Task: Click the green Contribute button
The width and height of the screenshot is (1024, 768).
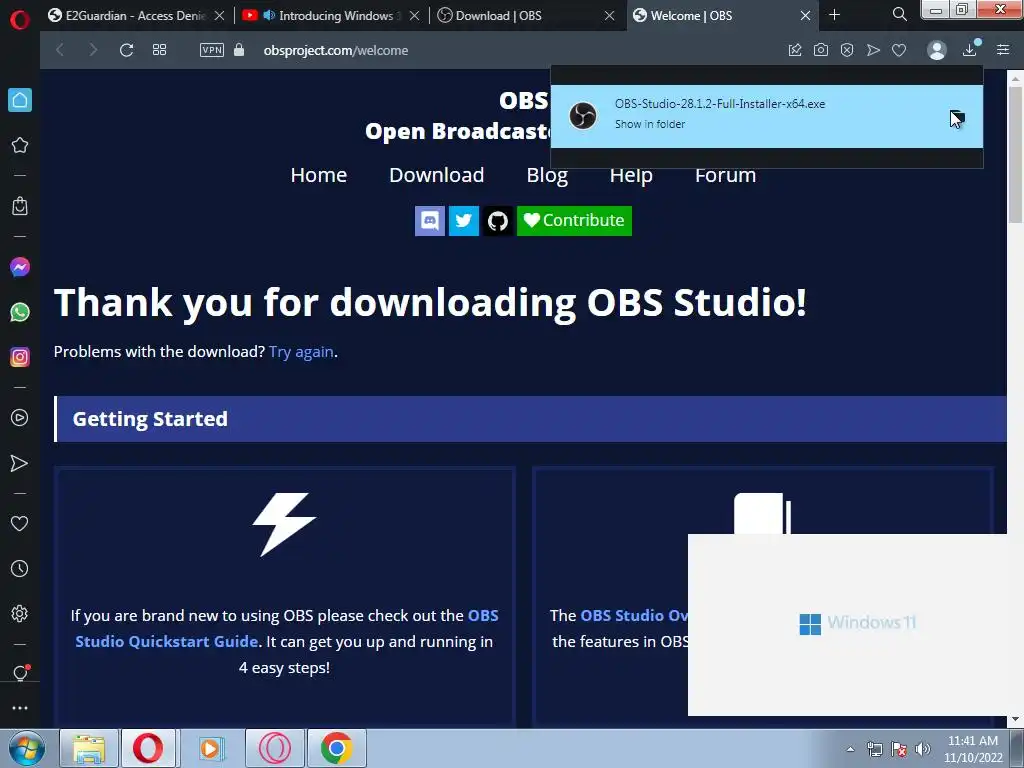Action: [574, 221]
